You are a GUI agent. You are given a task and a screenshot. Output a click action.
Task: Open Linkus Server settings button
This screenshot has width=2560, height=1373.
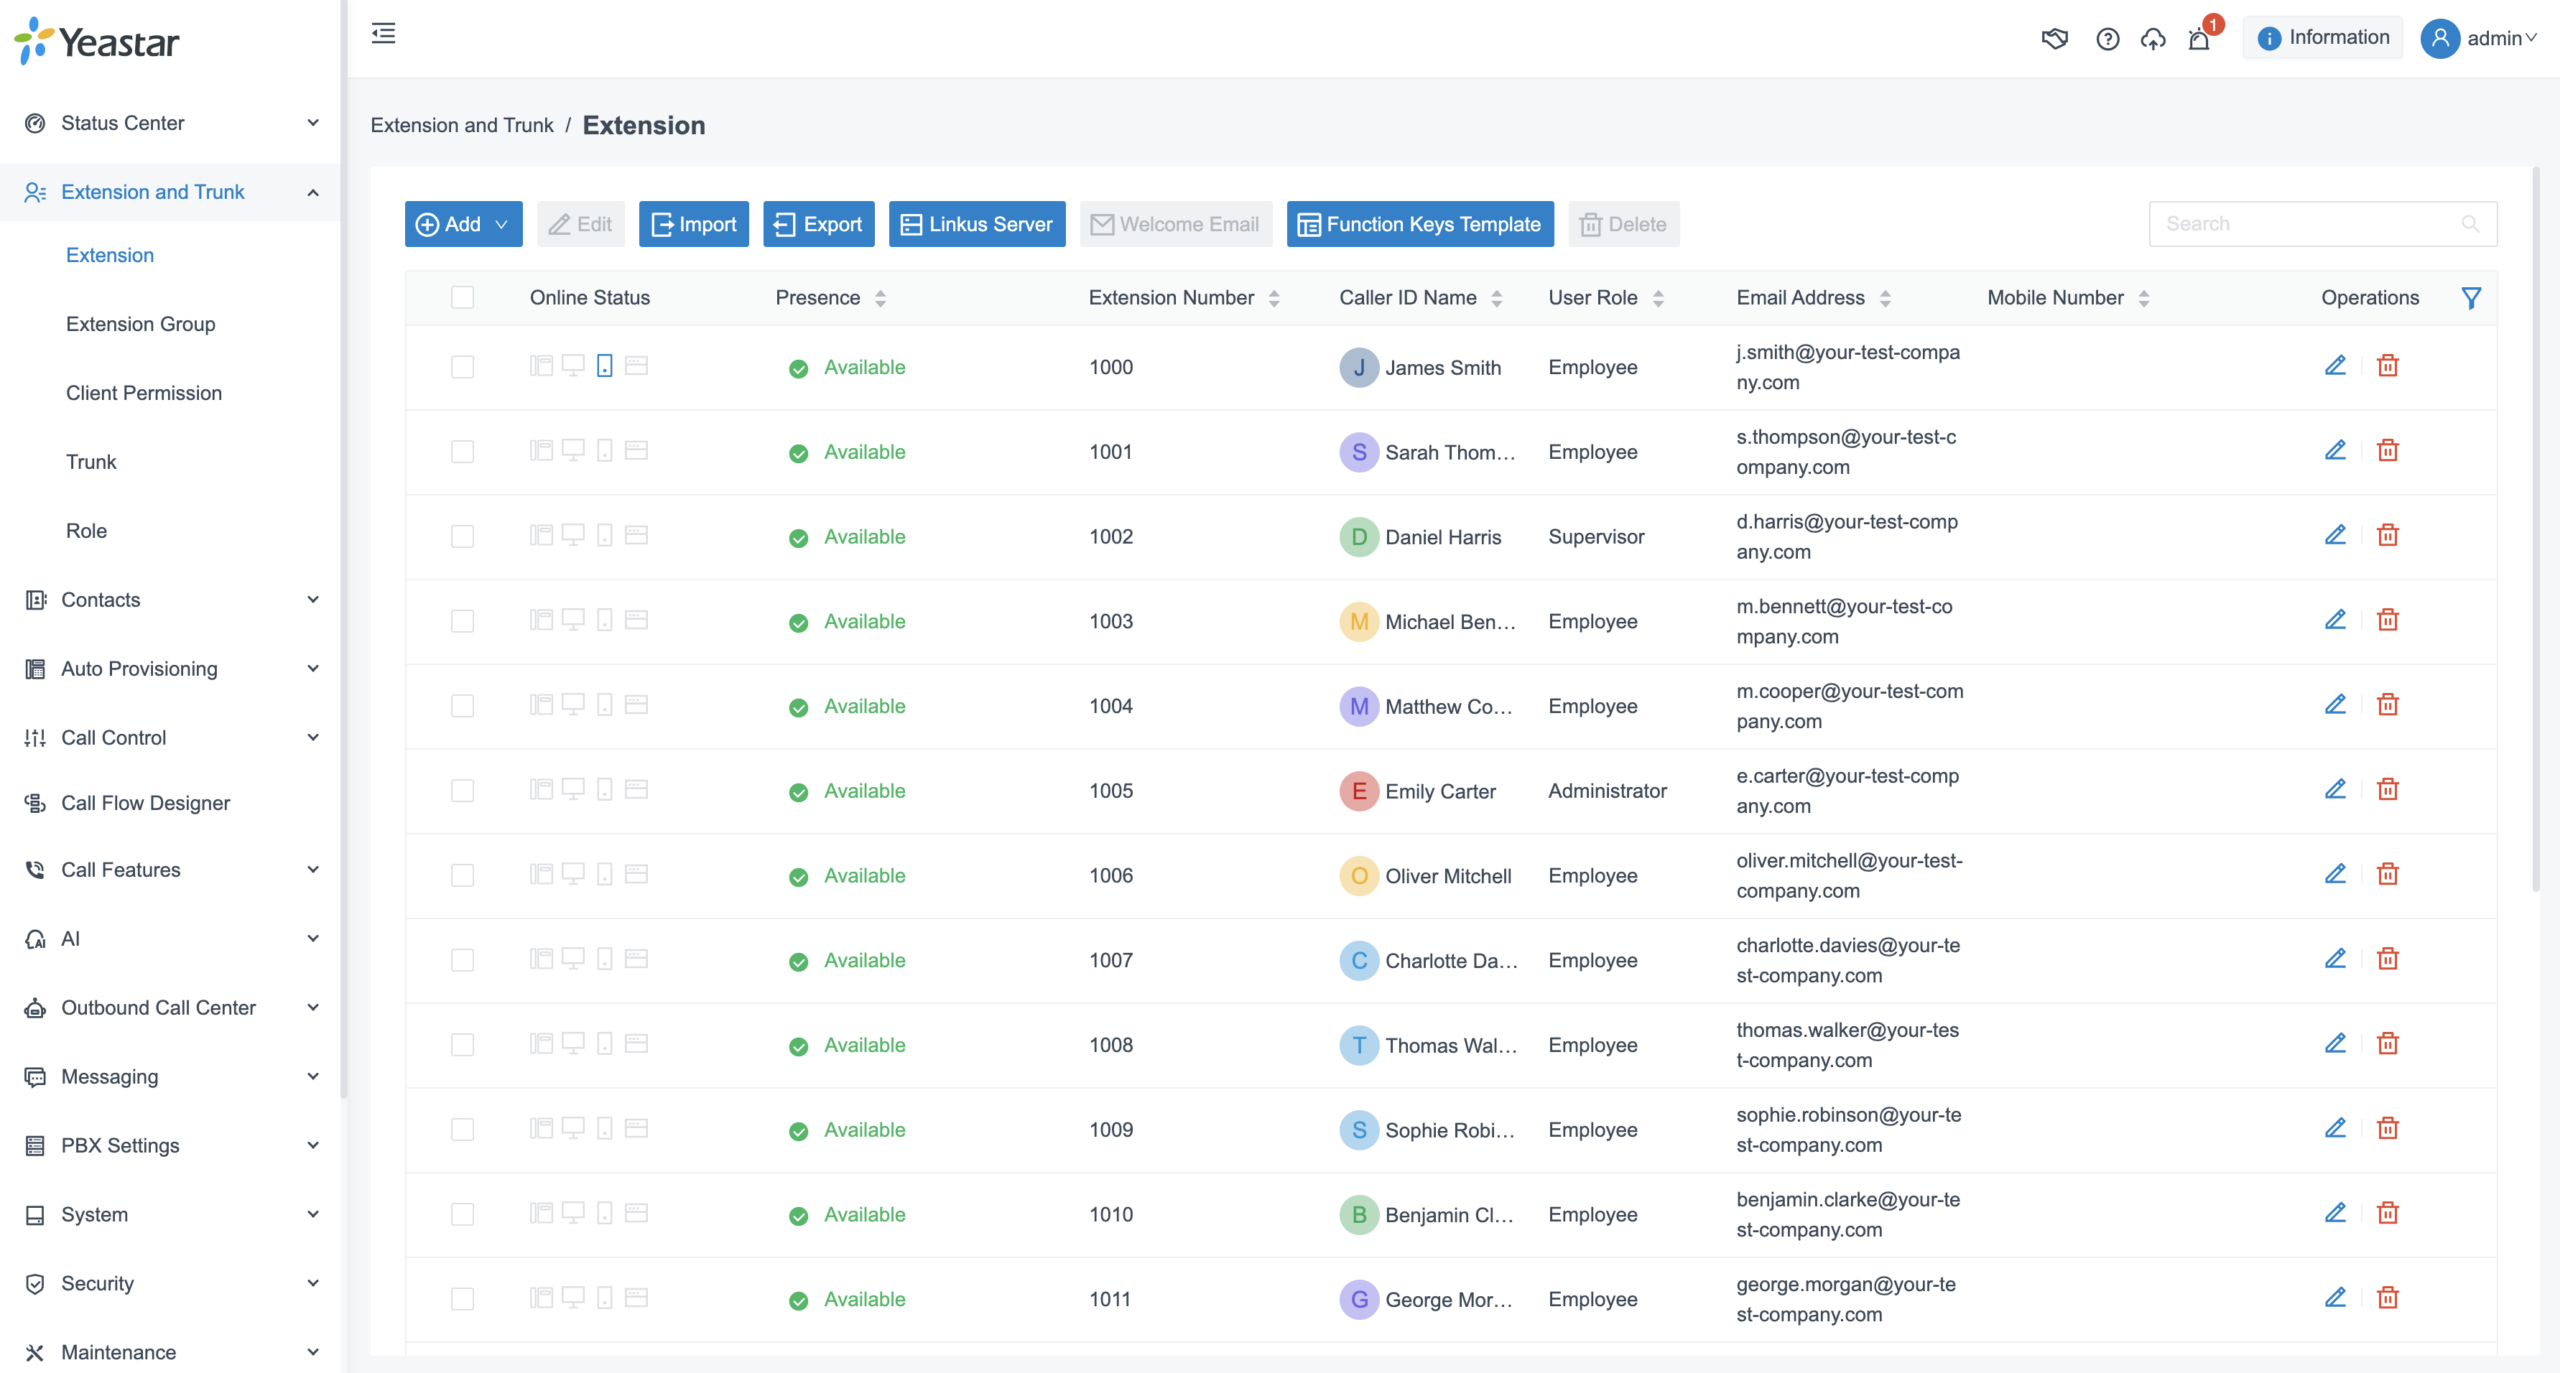coord(977,224)
